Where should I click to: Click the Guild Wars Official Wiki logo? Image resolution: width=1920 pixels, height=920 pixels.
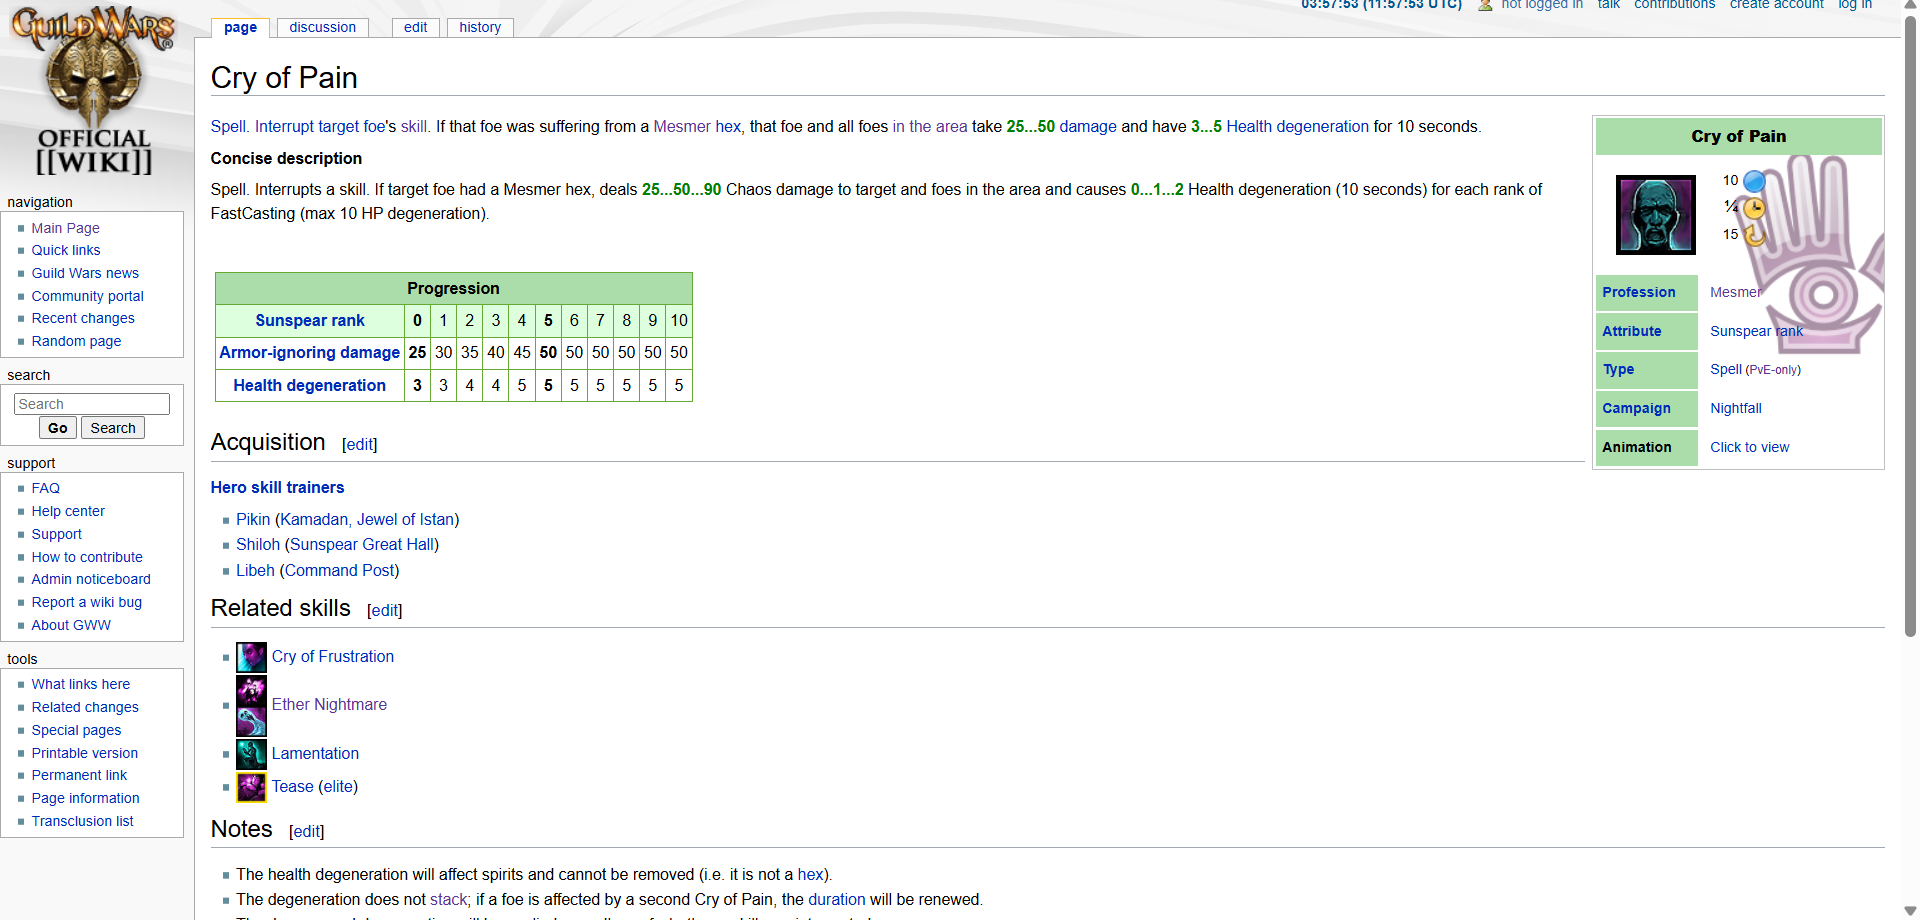tap(93, 92)
